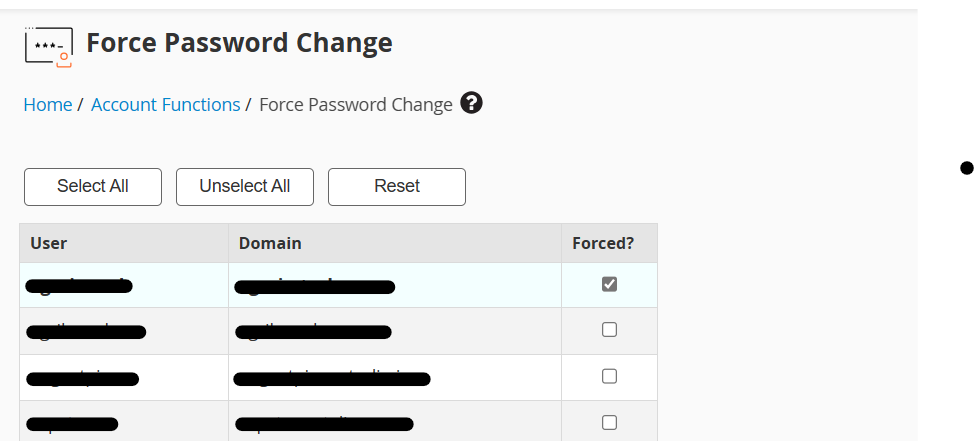Click the Forced? column header

[603, 243]
